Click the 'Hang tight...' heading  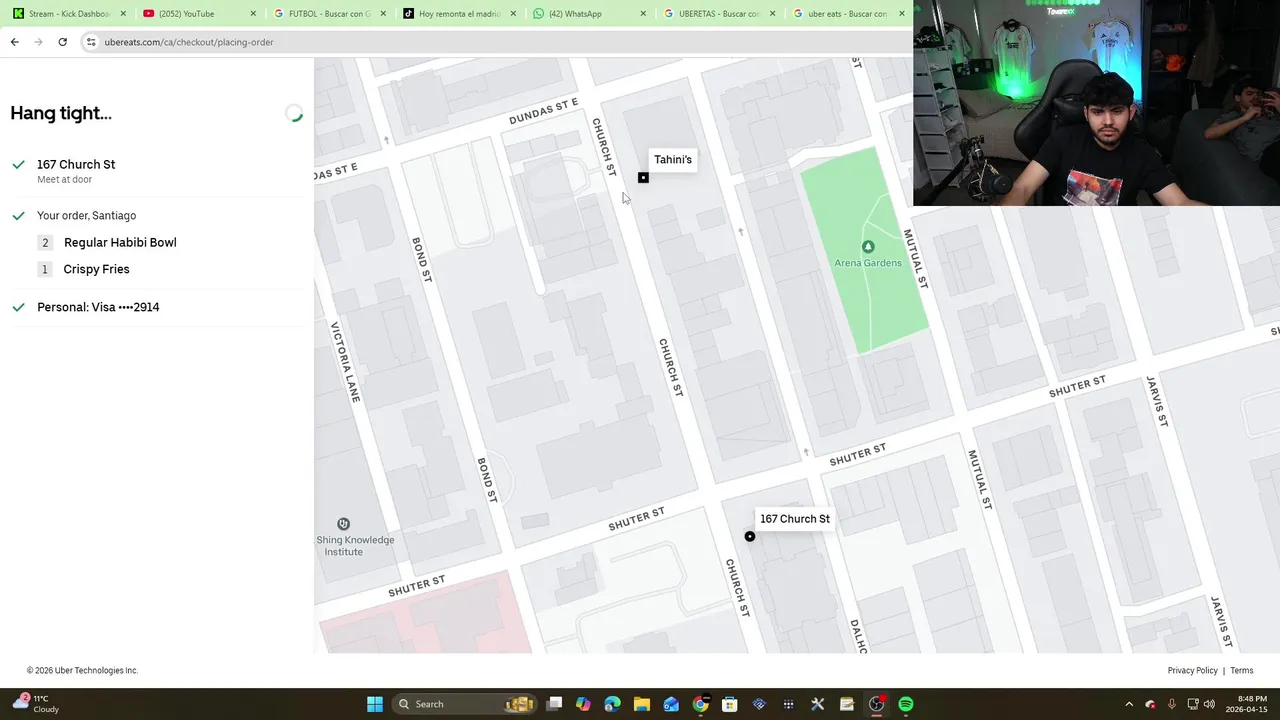(x=61, y=113)
